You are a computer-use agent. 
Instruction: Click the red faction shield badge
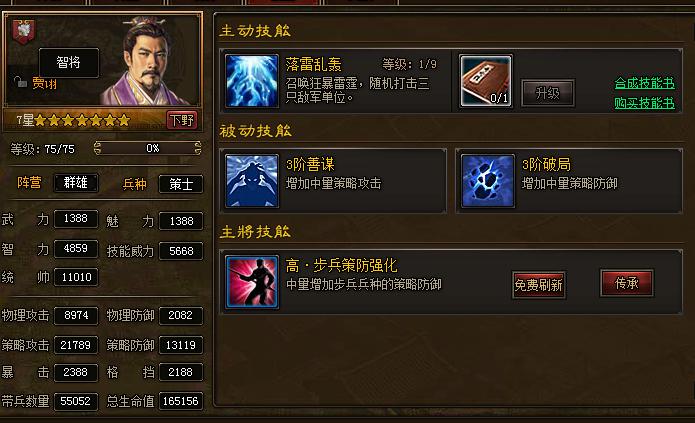click(x=24, y=32)
